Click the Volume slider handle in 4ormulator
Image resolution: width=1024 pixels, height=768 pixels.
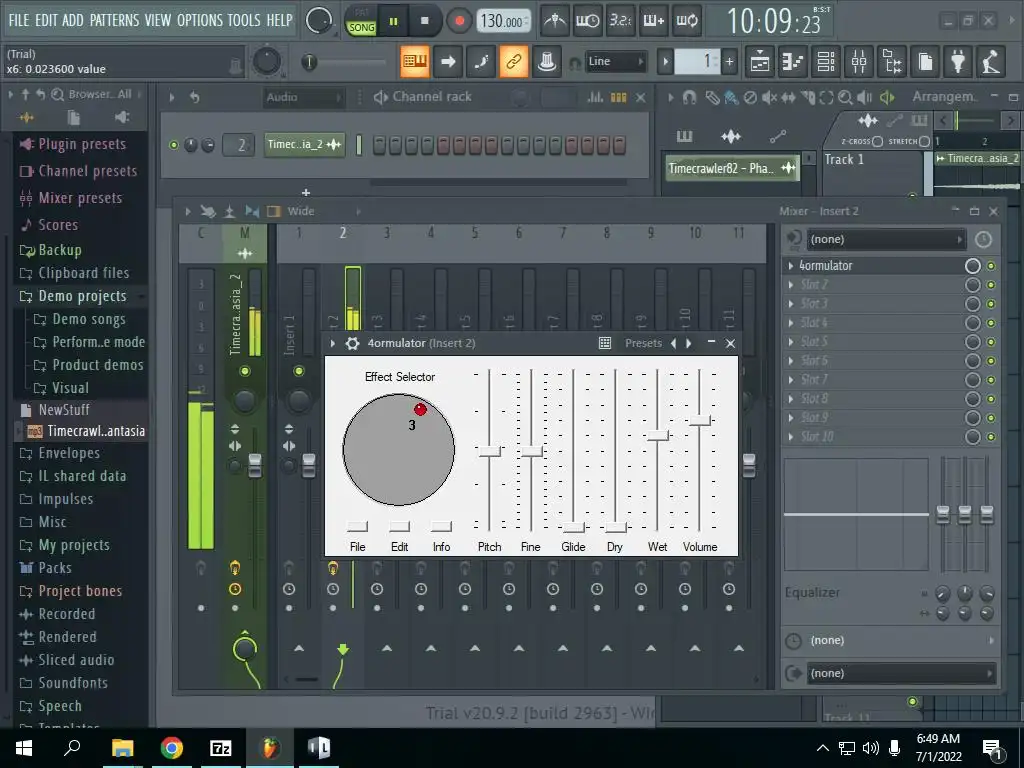(x=700, y=420)
